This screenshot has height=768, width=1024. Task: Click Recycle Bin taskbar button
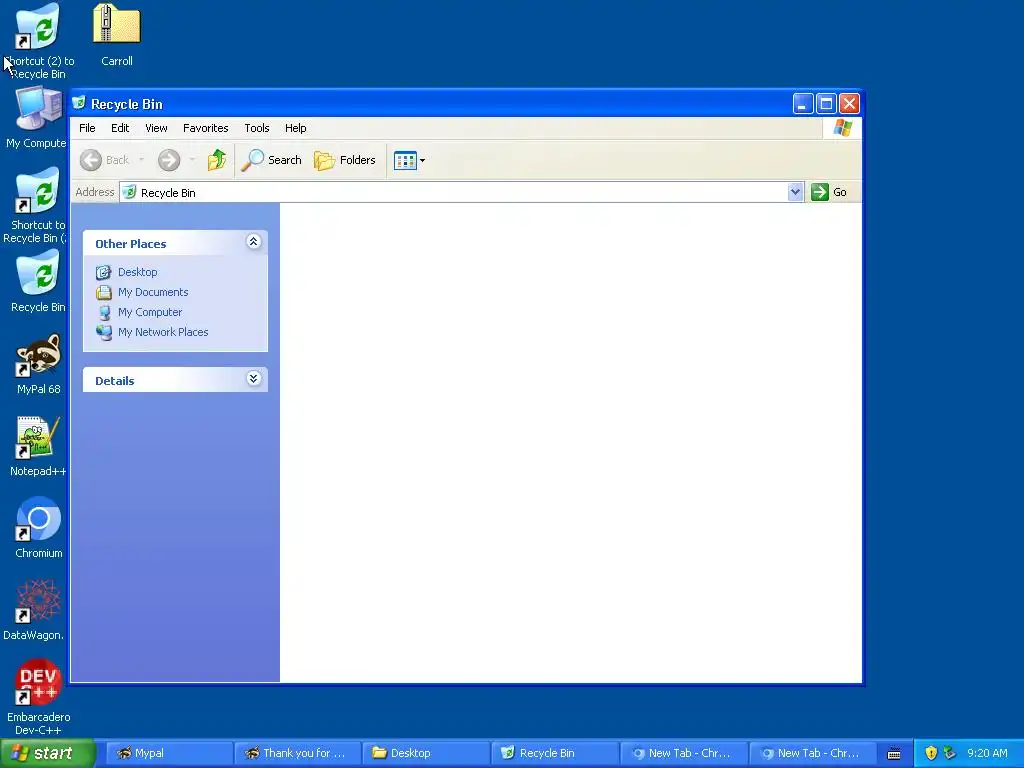pos(554,753)
